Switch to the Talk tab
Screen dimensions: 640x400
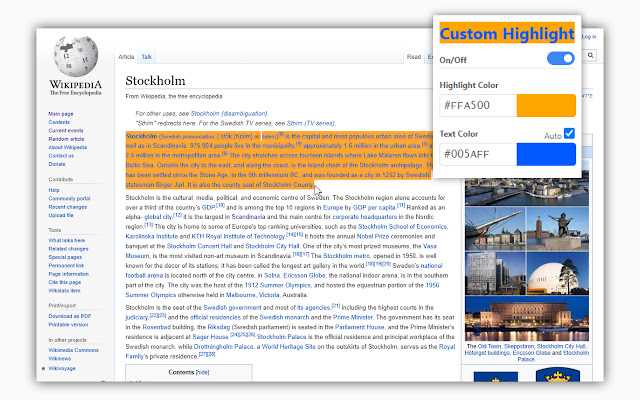click(147, 57)
